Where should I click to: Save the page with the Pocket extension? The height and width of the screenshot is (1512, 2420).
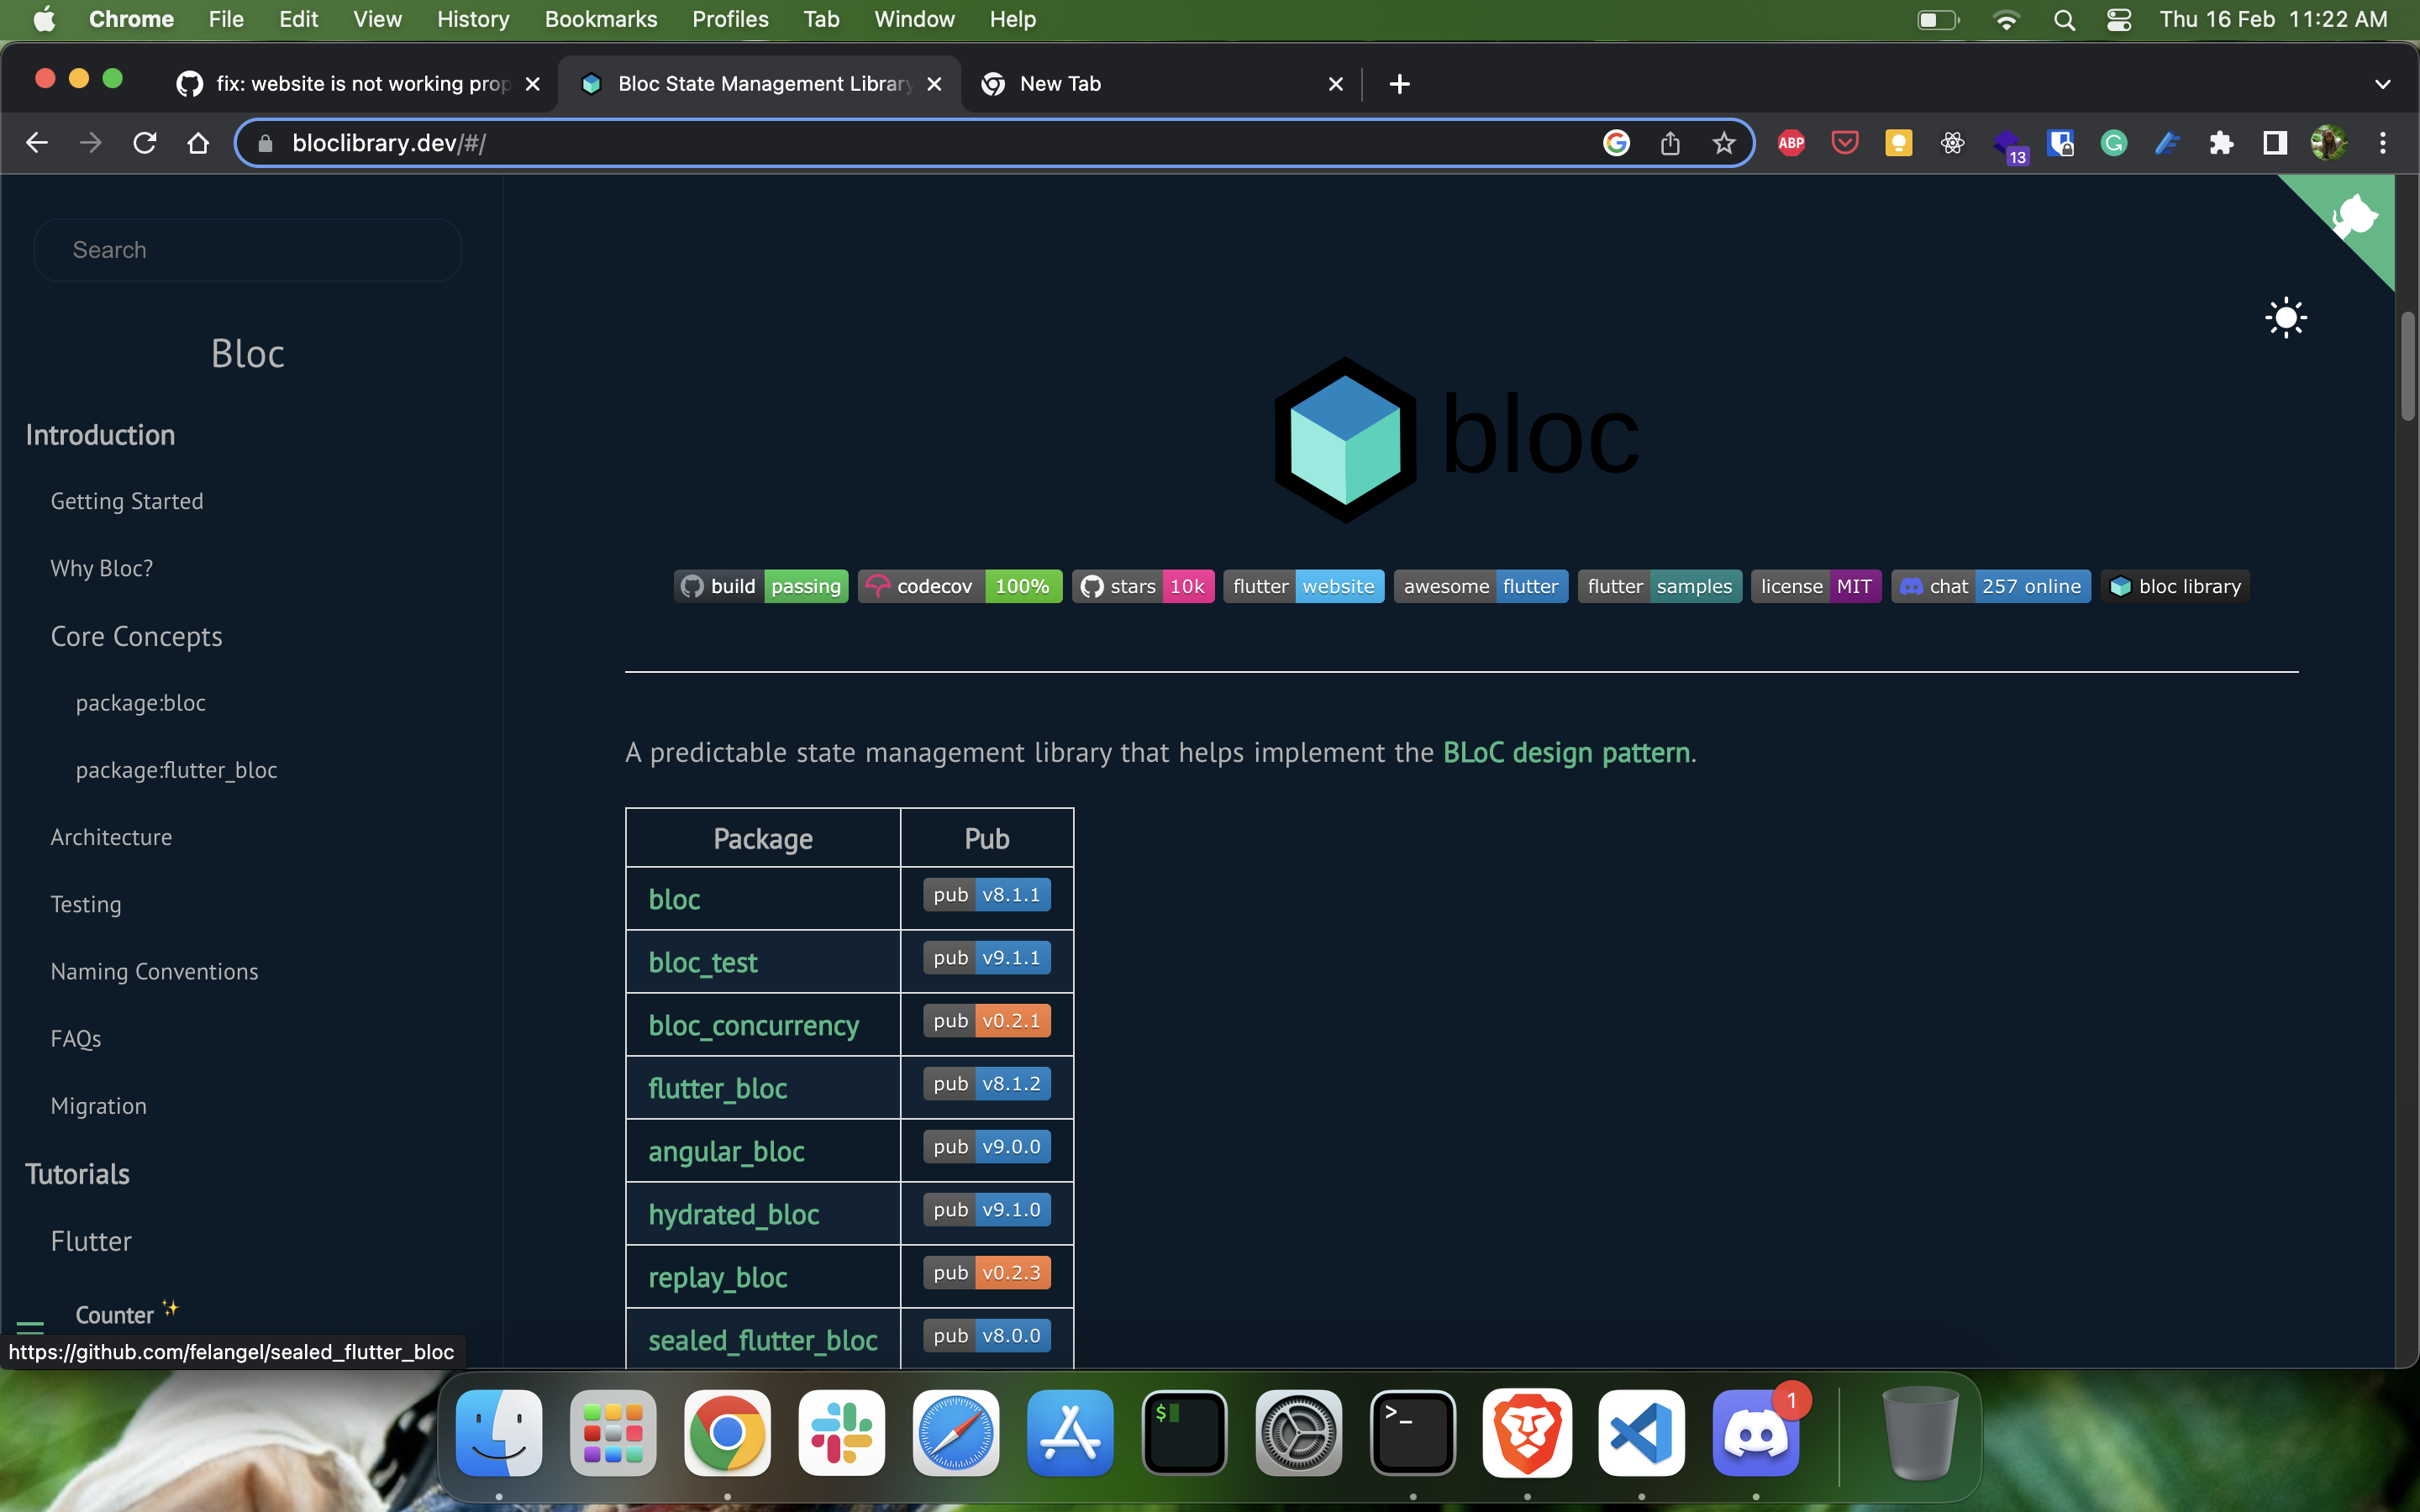1845,143
